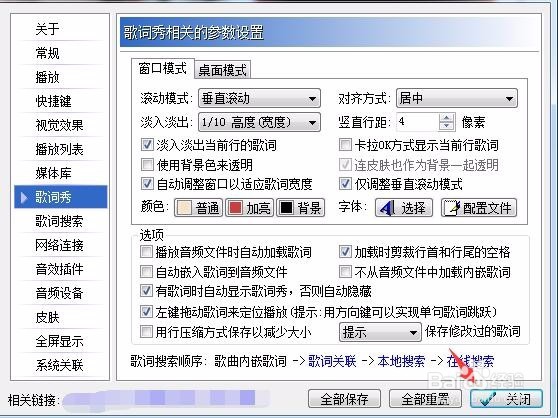
Task: Open 歌词搜索 settings page
Action: point(59,221)
